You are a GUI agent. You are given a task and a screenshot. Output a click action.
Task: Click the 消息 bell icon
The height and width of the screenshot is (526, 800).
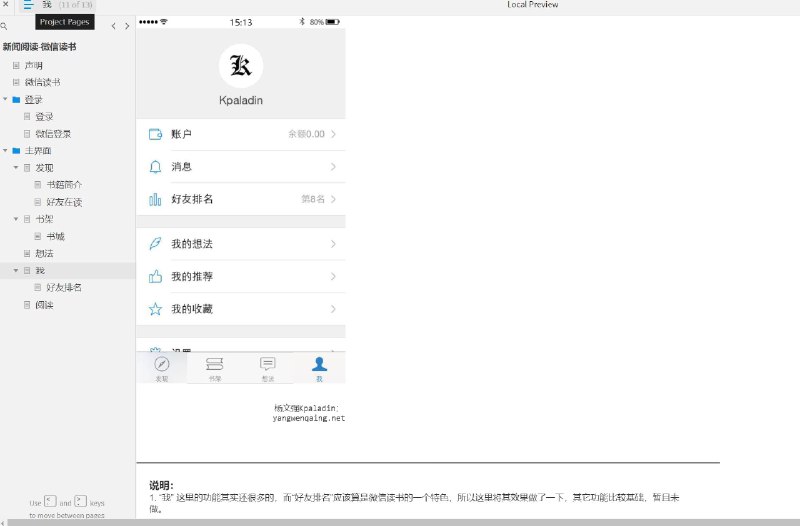(155, 167)
